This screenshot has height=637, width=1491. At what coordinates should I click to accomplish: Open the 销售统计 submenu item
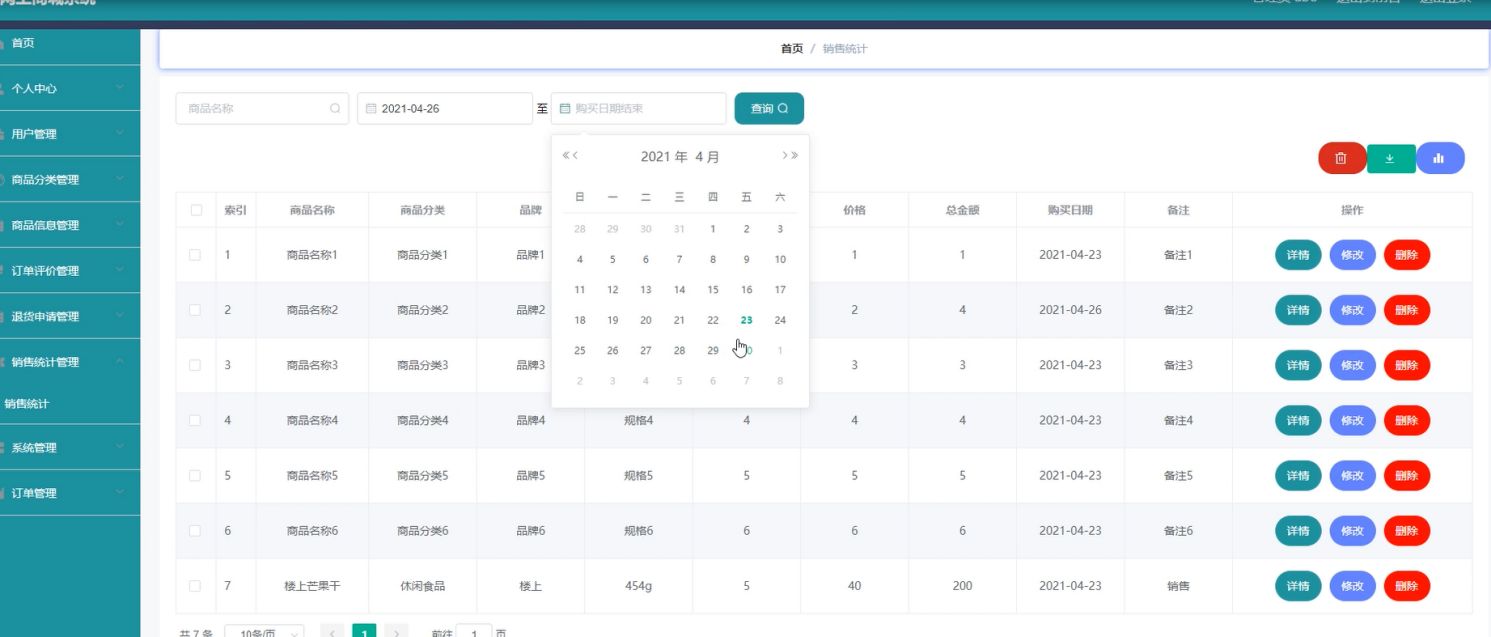pyautogui.click(x=27, y=404)
